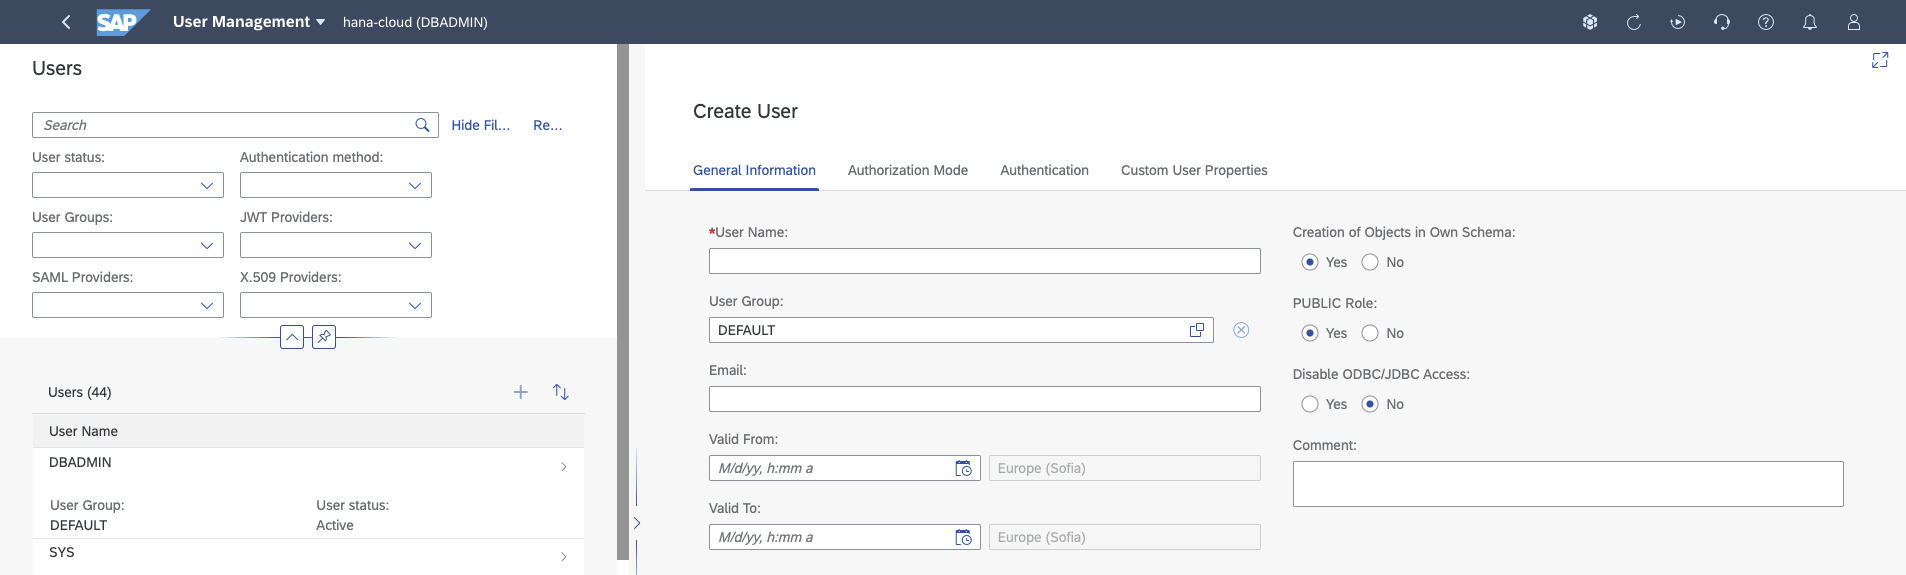The height and width of the screenshot is (575, 1906).
Task: Open the Valid From date picker
Action: coord(963,468)
